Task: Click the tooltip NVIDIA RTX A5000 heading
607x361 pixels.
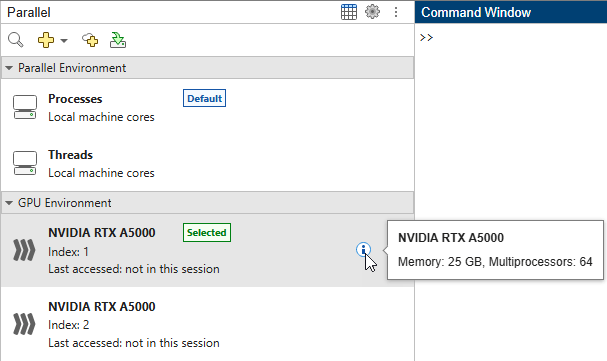Action: pyautogui.click(x=451, y=238)
